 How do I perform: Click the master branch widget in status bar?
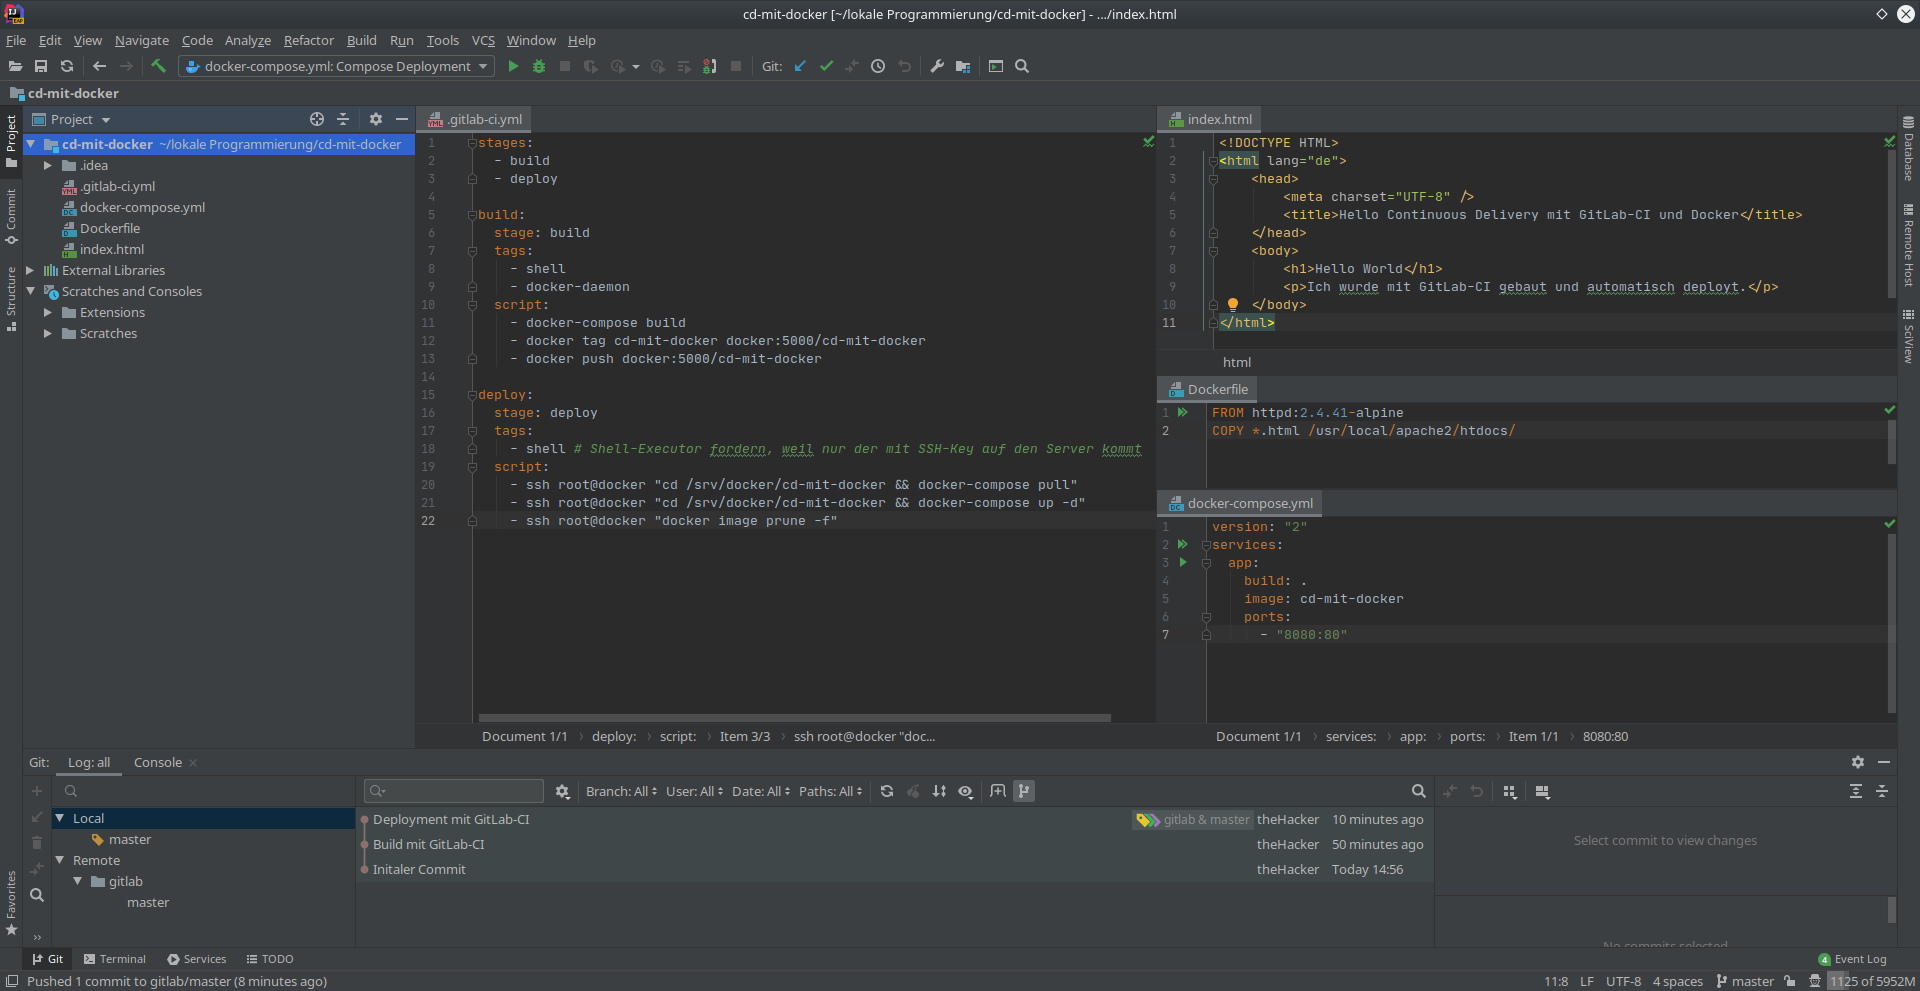pyautogui.click(x=1745, y=981)
